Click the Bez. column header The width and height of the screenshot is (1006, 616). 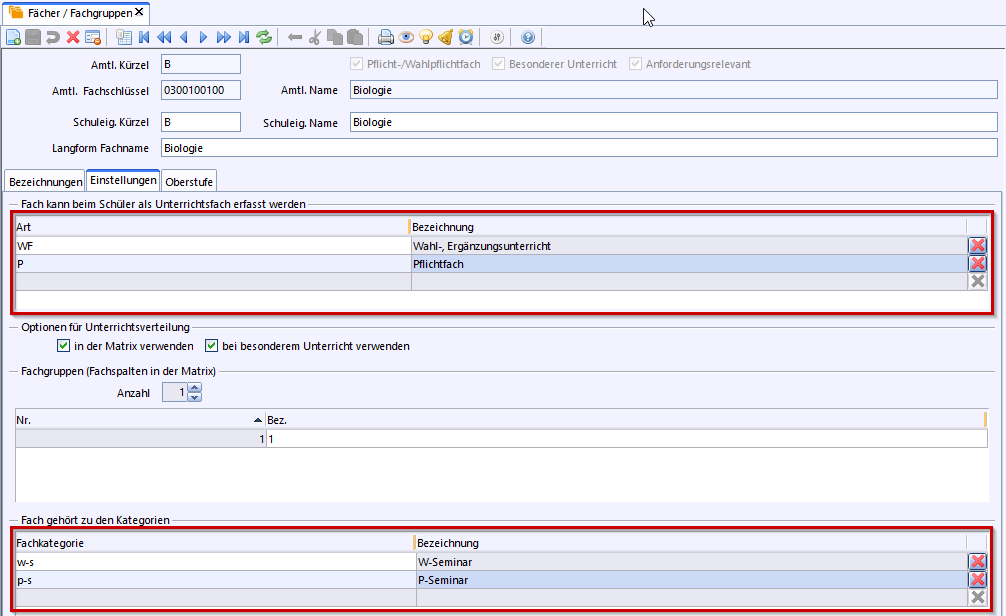(x=626, y=420)
